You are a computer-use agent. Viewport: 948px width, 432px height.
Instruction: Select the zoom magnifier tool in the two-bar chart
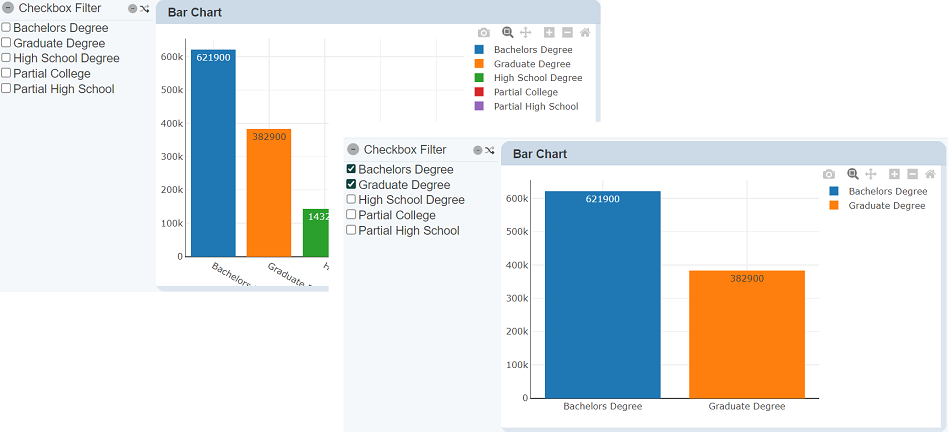point(853,174)
